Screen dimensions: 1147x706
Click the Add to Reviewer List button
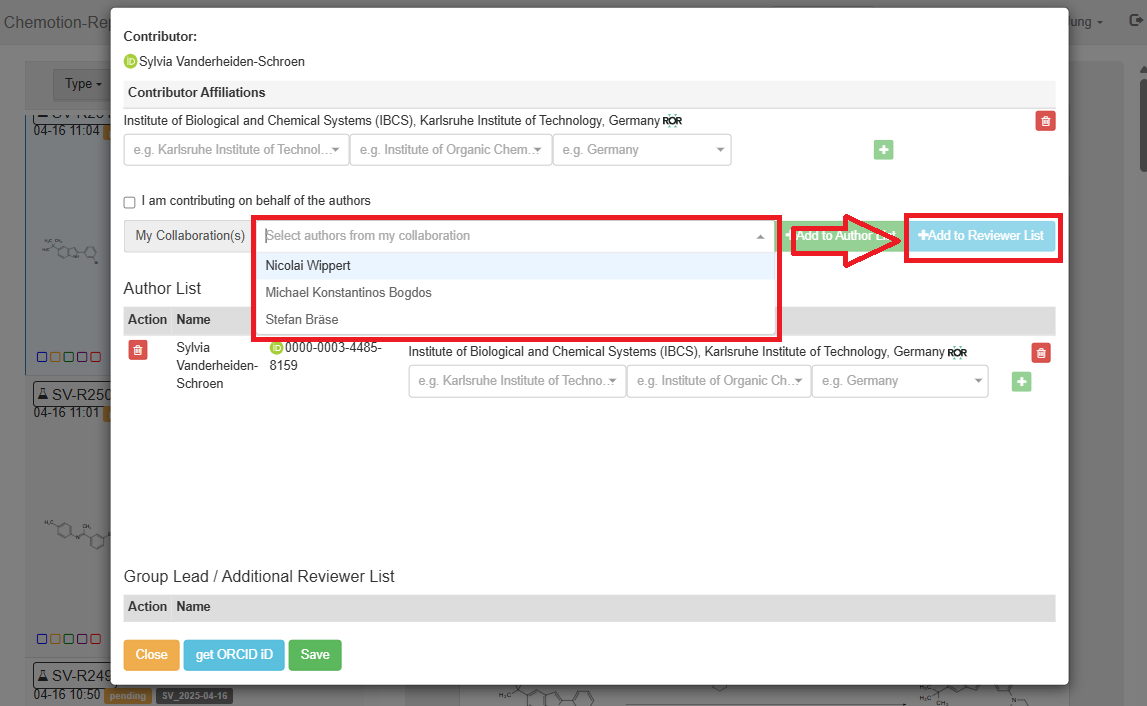[x=981, y=236]
